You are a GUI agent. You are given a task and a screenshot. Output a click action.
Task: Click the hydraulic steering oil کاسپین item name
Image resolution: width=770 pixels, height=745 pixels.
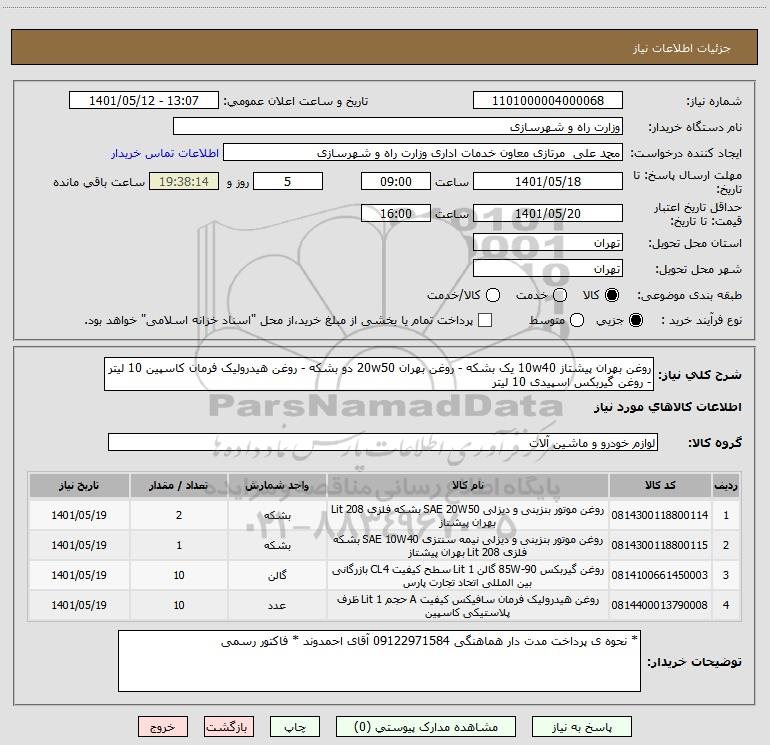tap(468, 606)
